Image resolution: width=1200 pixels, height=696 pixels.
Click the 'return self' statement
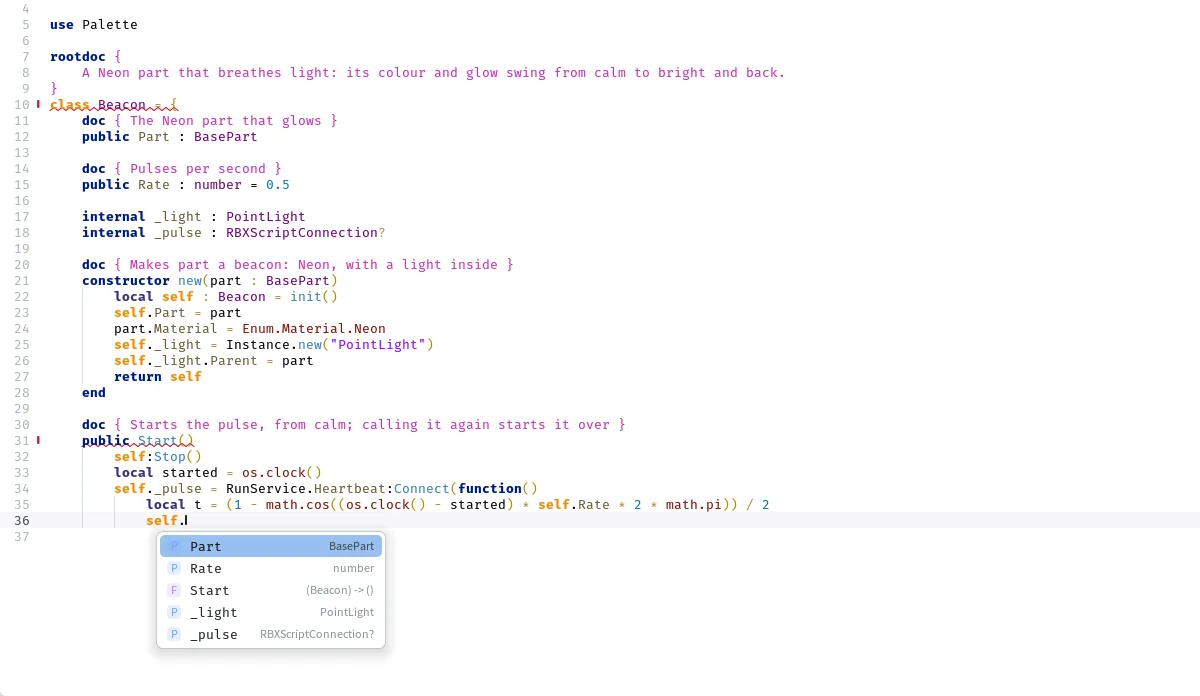158,376
